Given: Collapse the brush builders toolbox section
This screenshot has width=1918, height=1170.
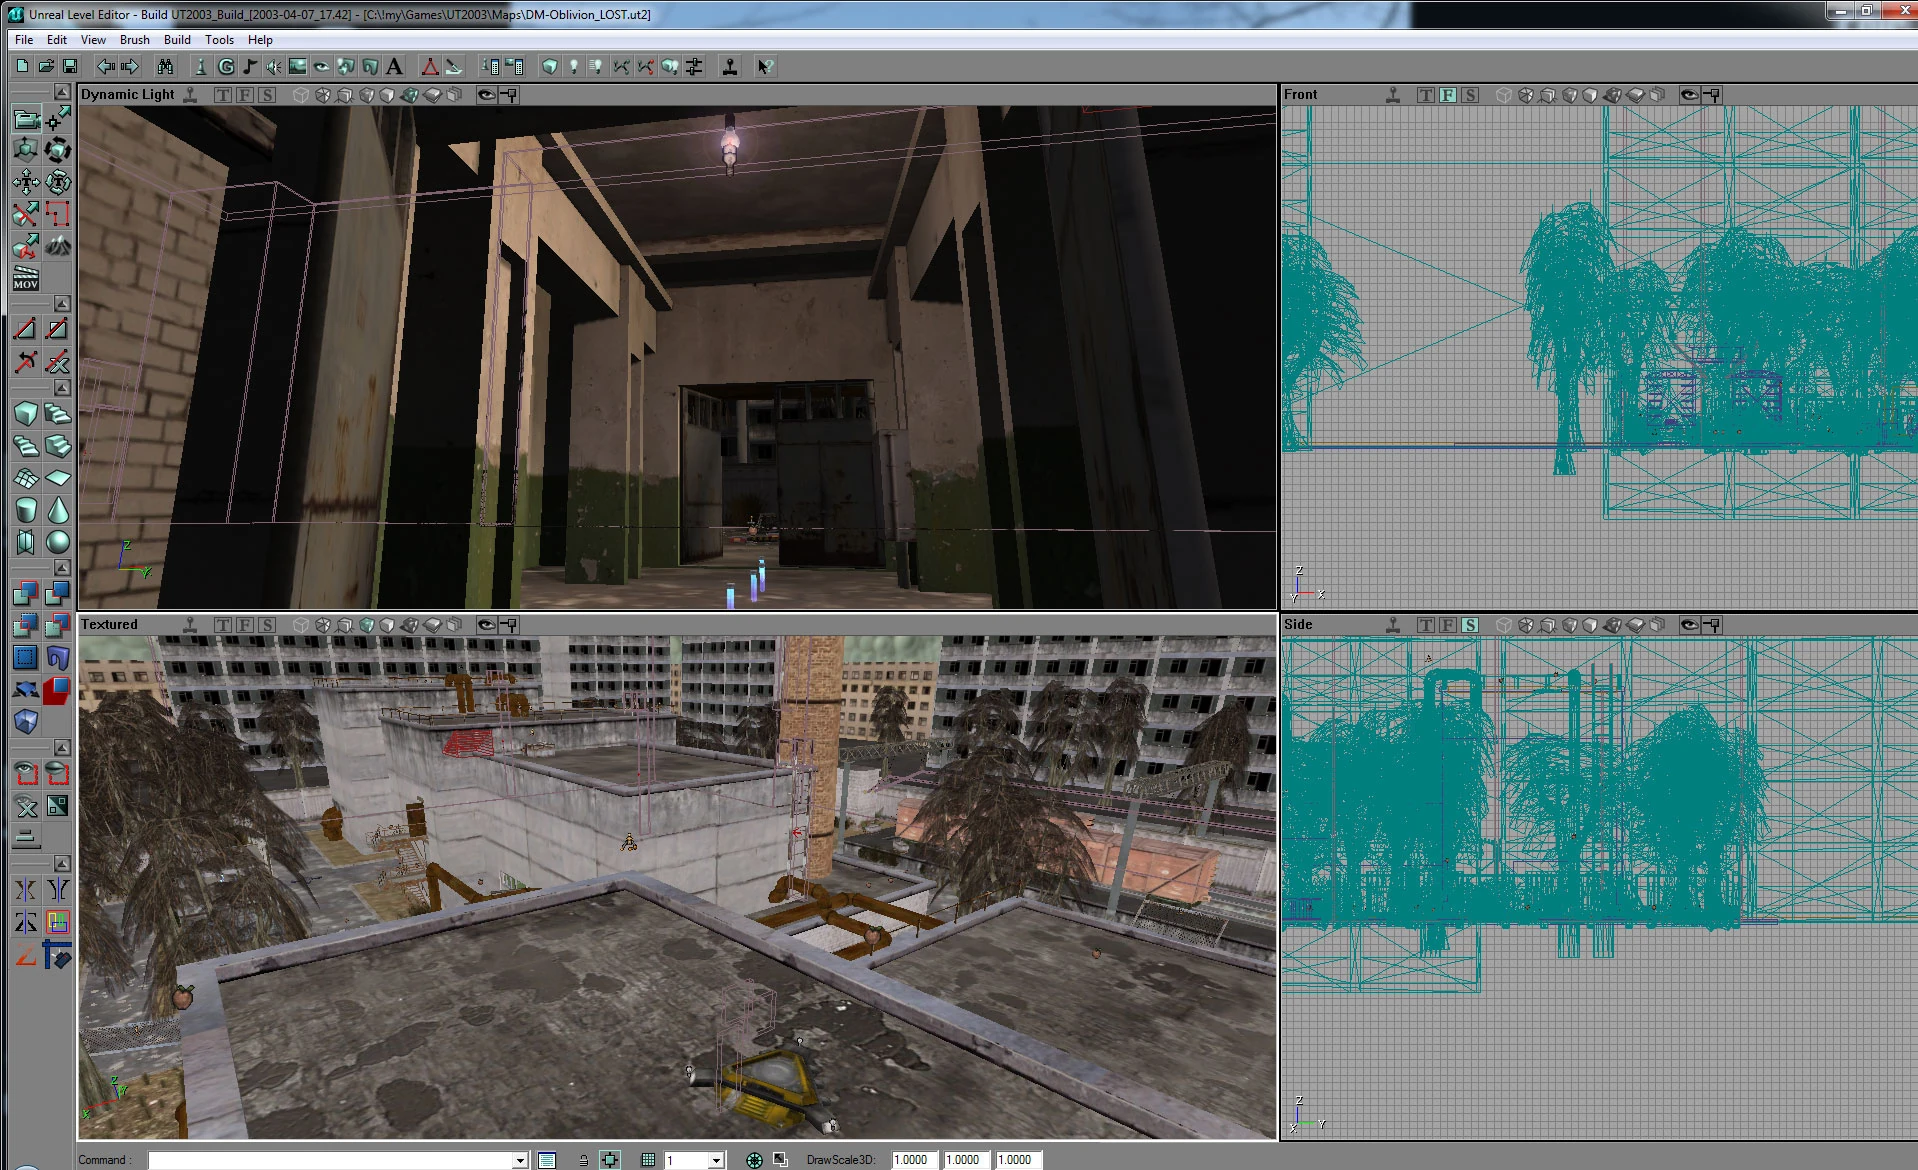Looking at the screenshot, I should (x=62, y=388).
